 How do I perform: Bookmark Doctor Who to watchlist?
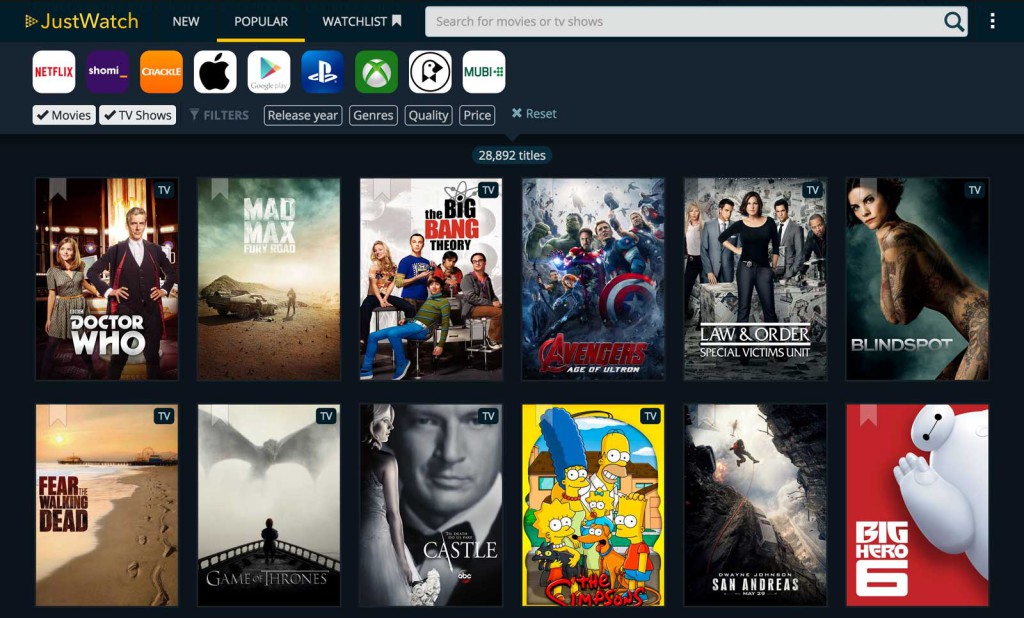[x=58, y=188]
